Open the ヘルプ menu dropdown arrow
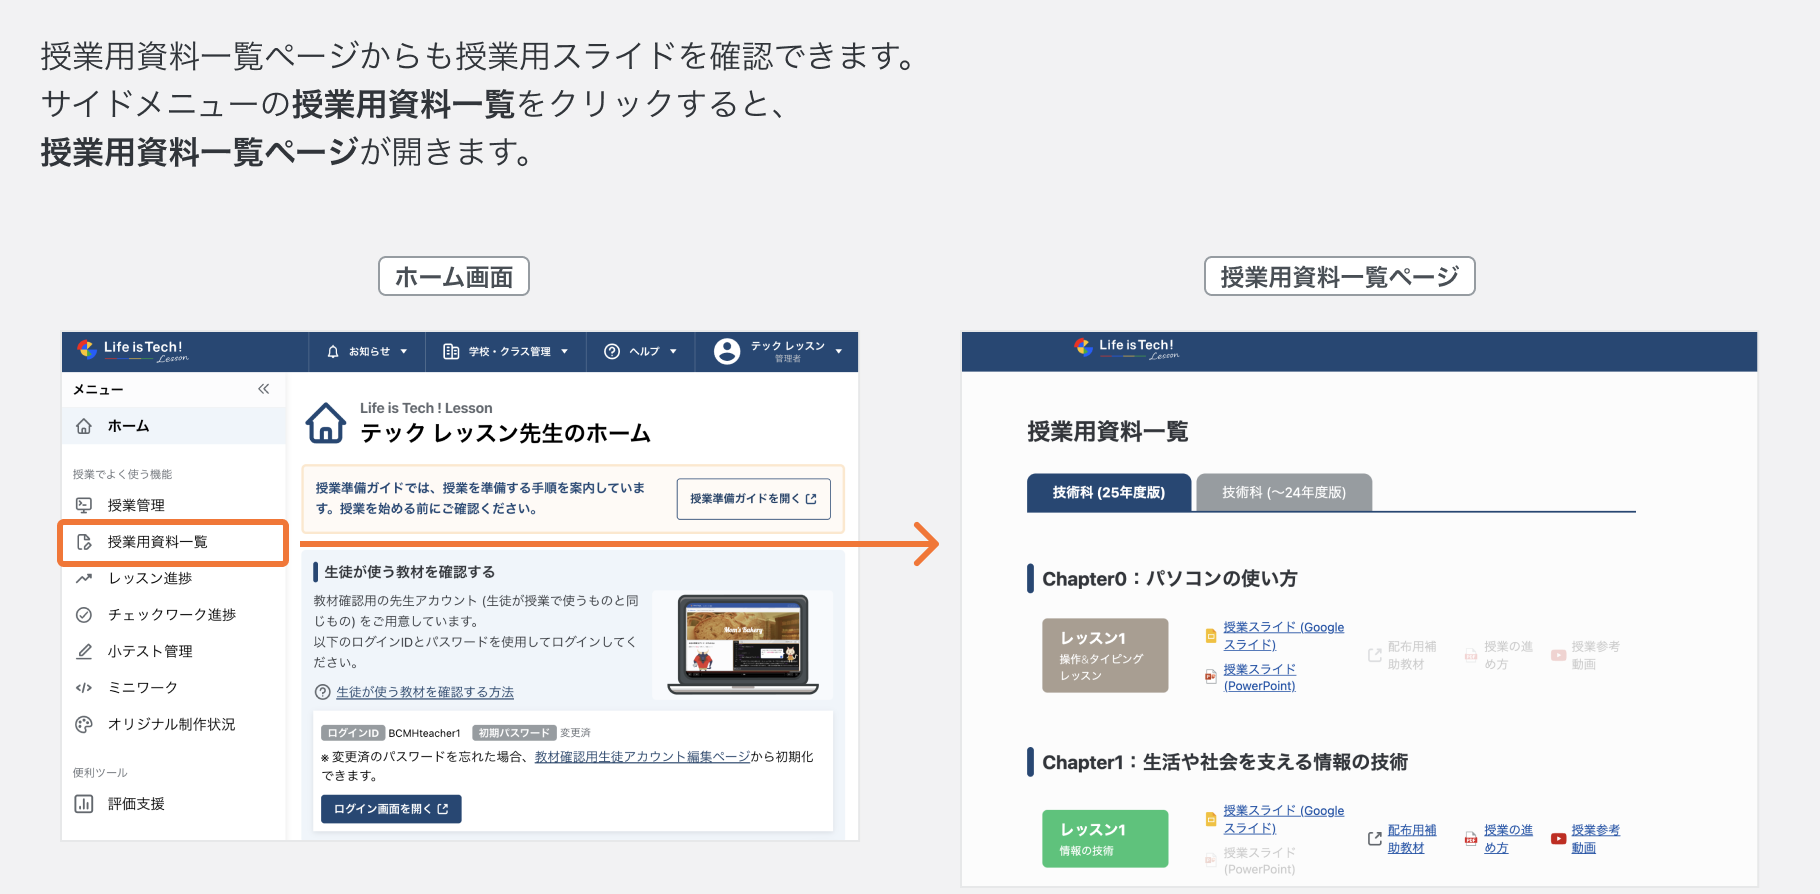This screenshot has height=894, width=1820. (x=673, y=352)
